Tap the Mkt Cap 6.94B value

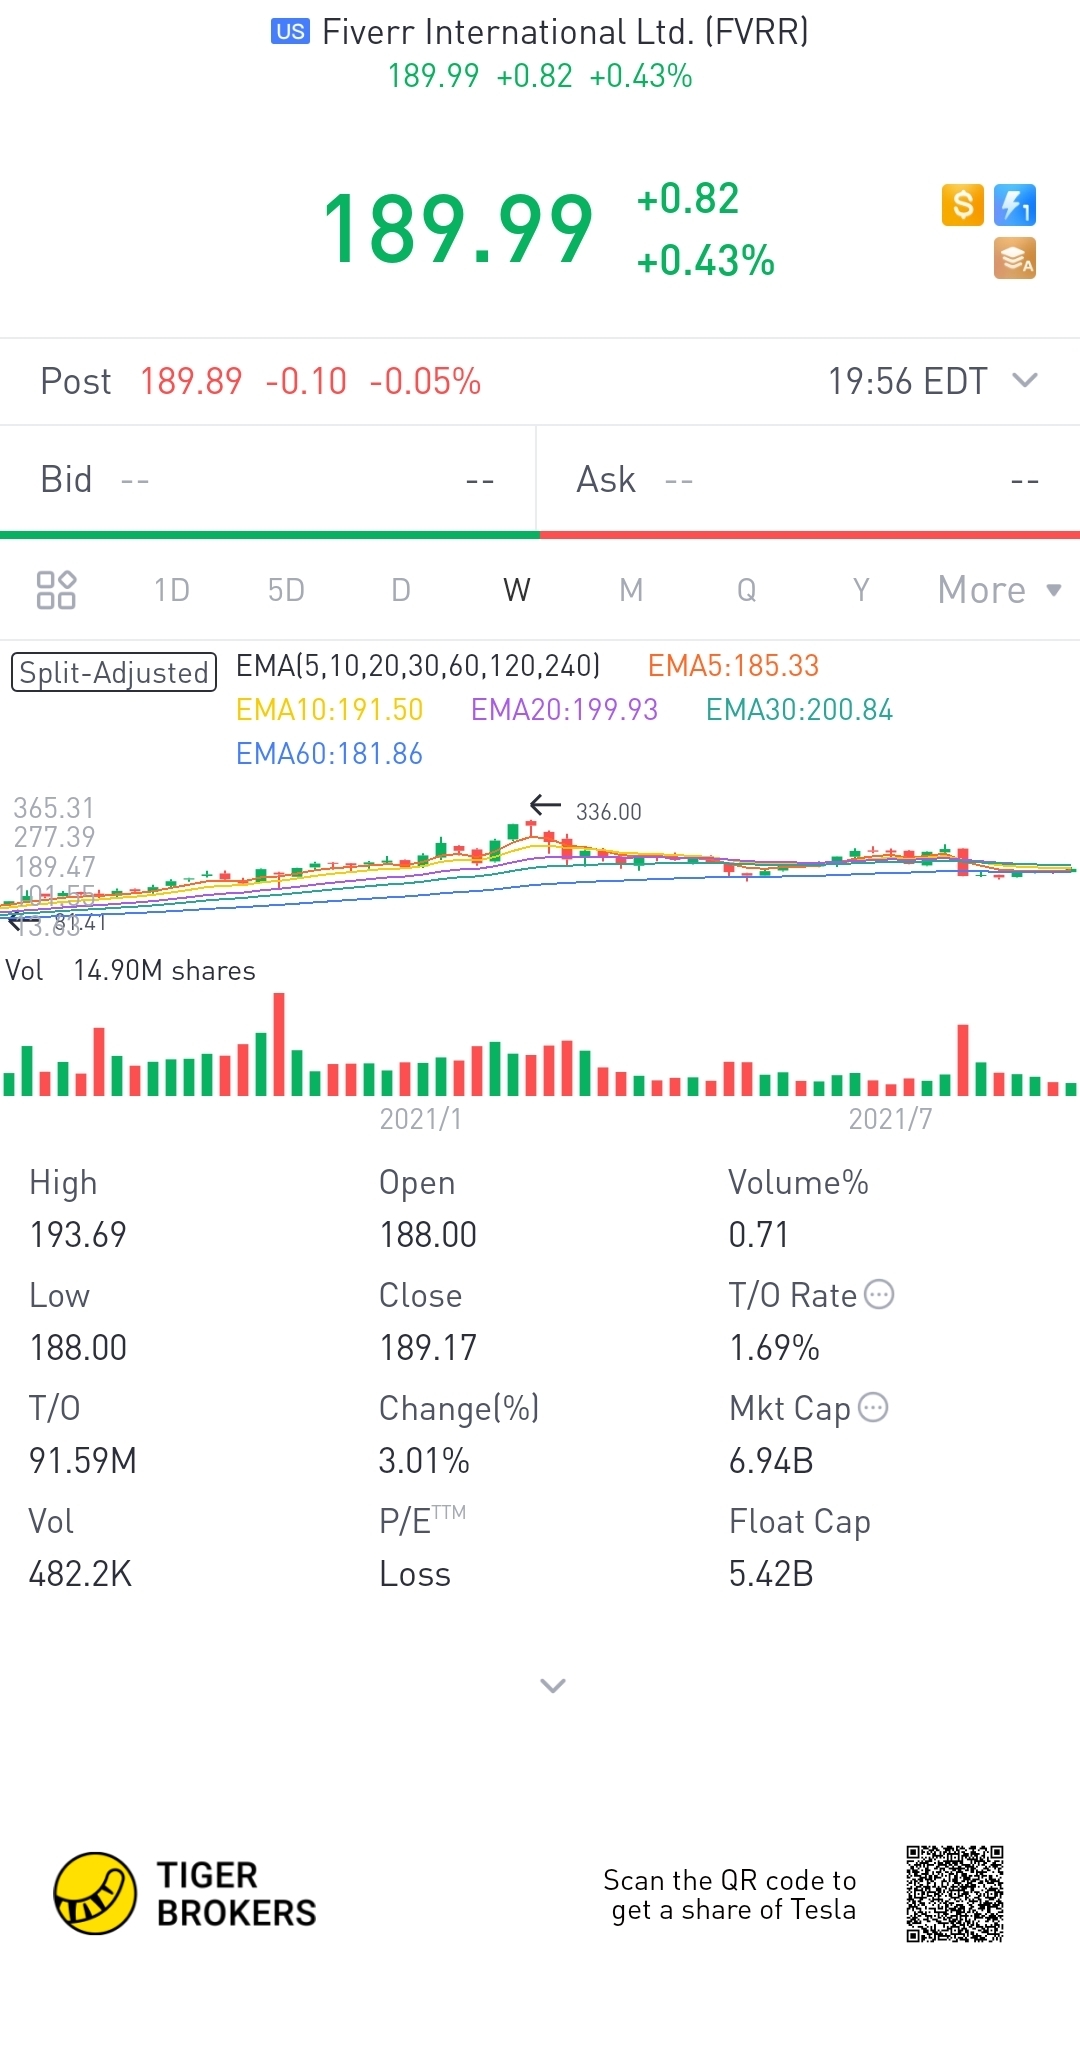771,1460
